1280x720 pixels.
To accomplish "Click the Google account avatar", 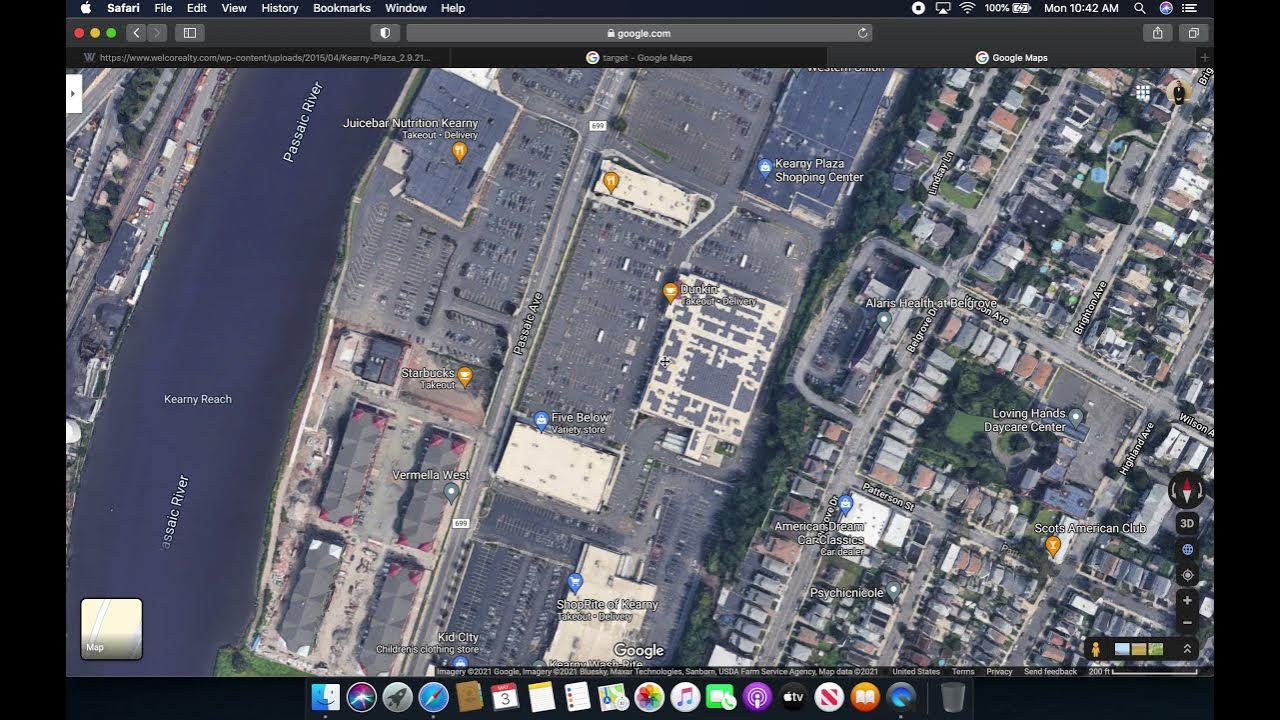I will pos(1178,93).
